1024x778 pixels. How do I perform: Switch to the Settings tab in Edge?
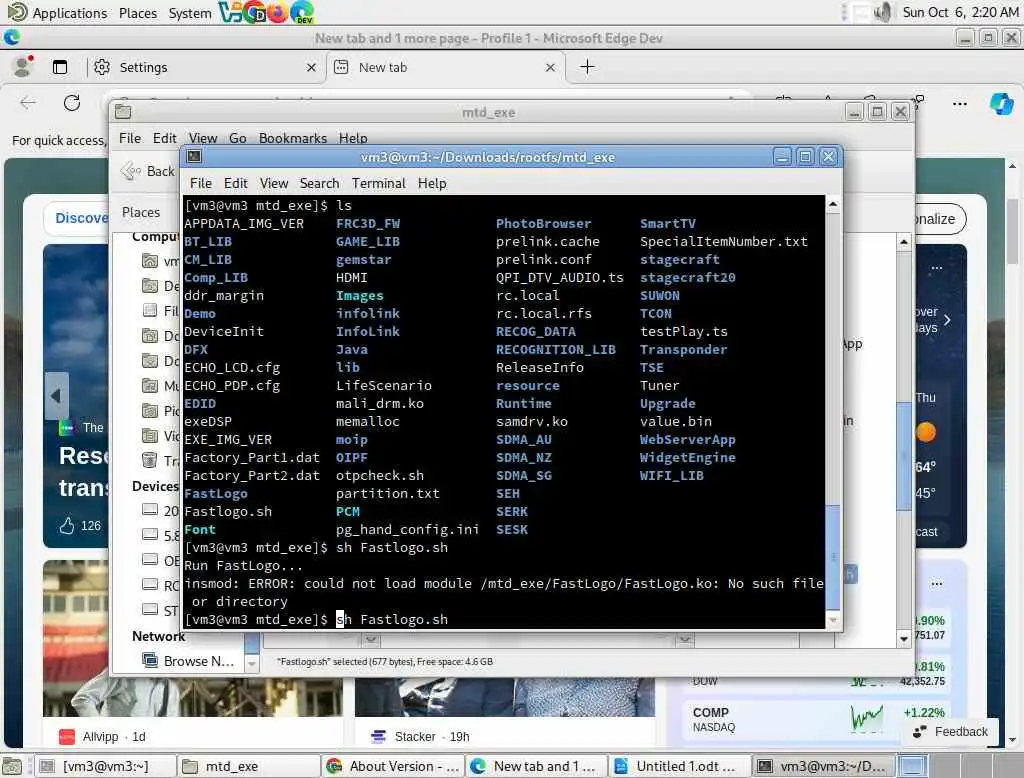(x=204, y=67)
